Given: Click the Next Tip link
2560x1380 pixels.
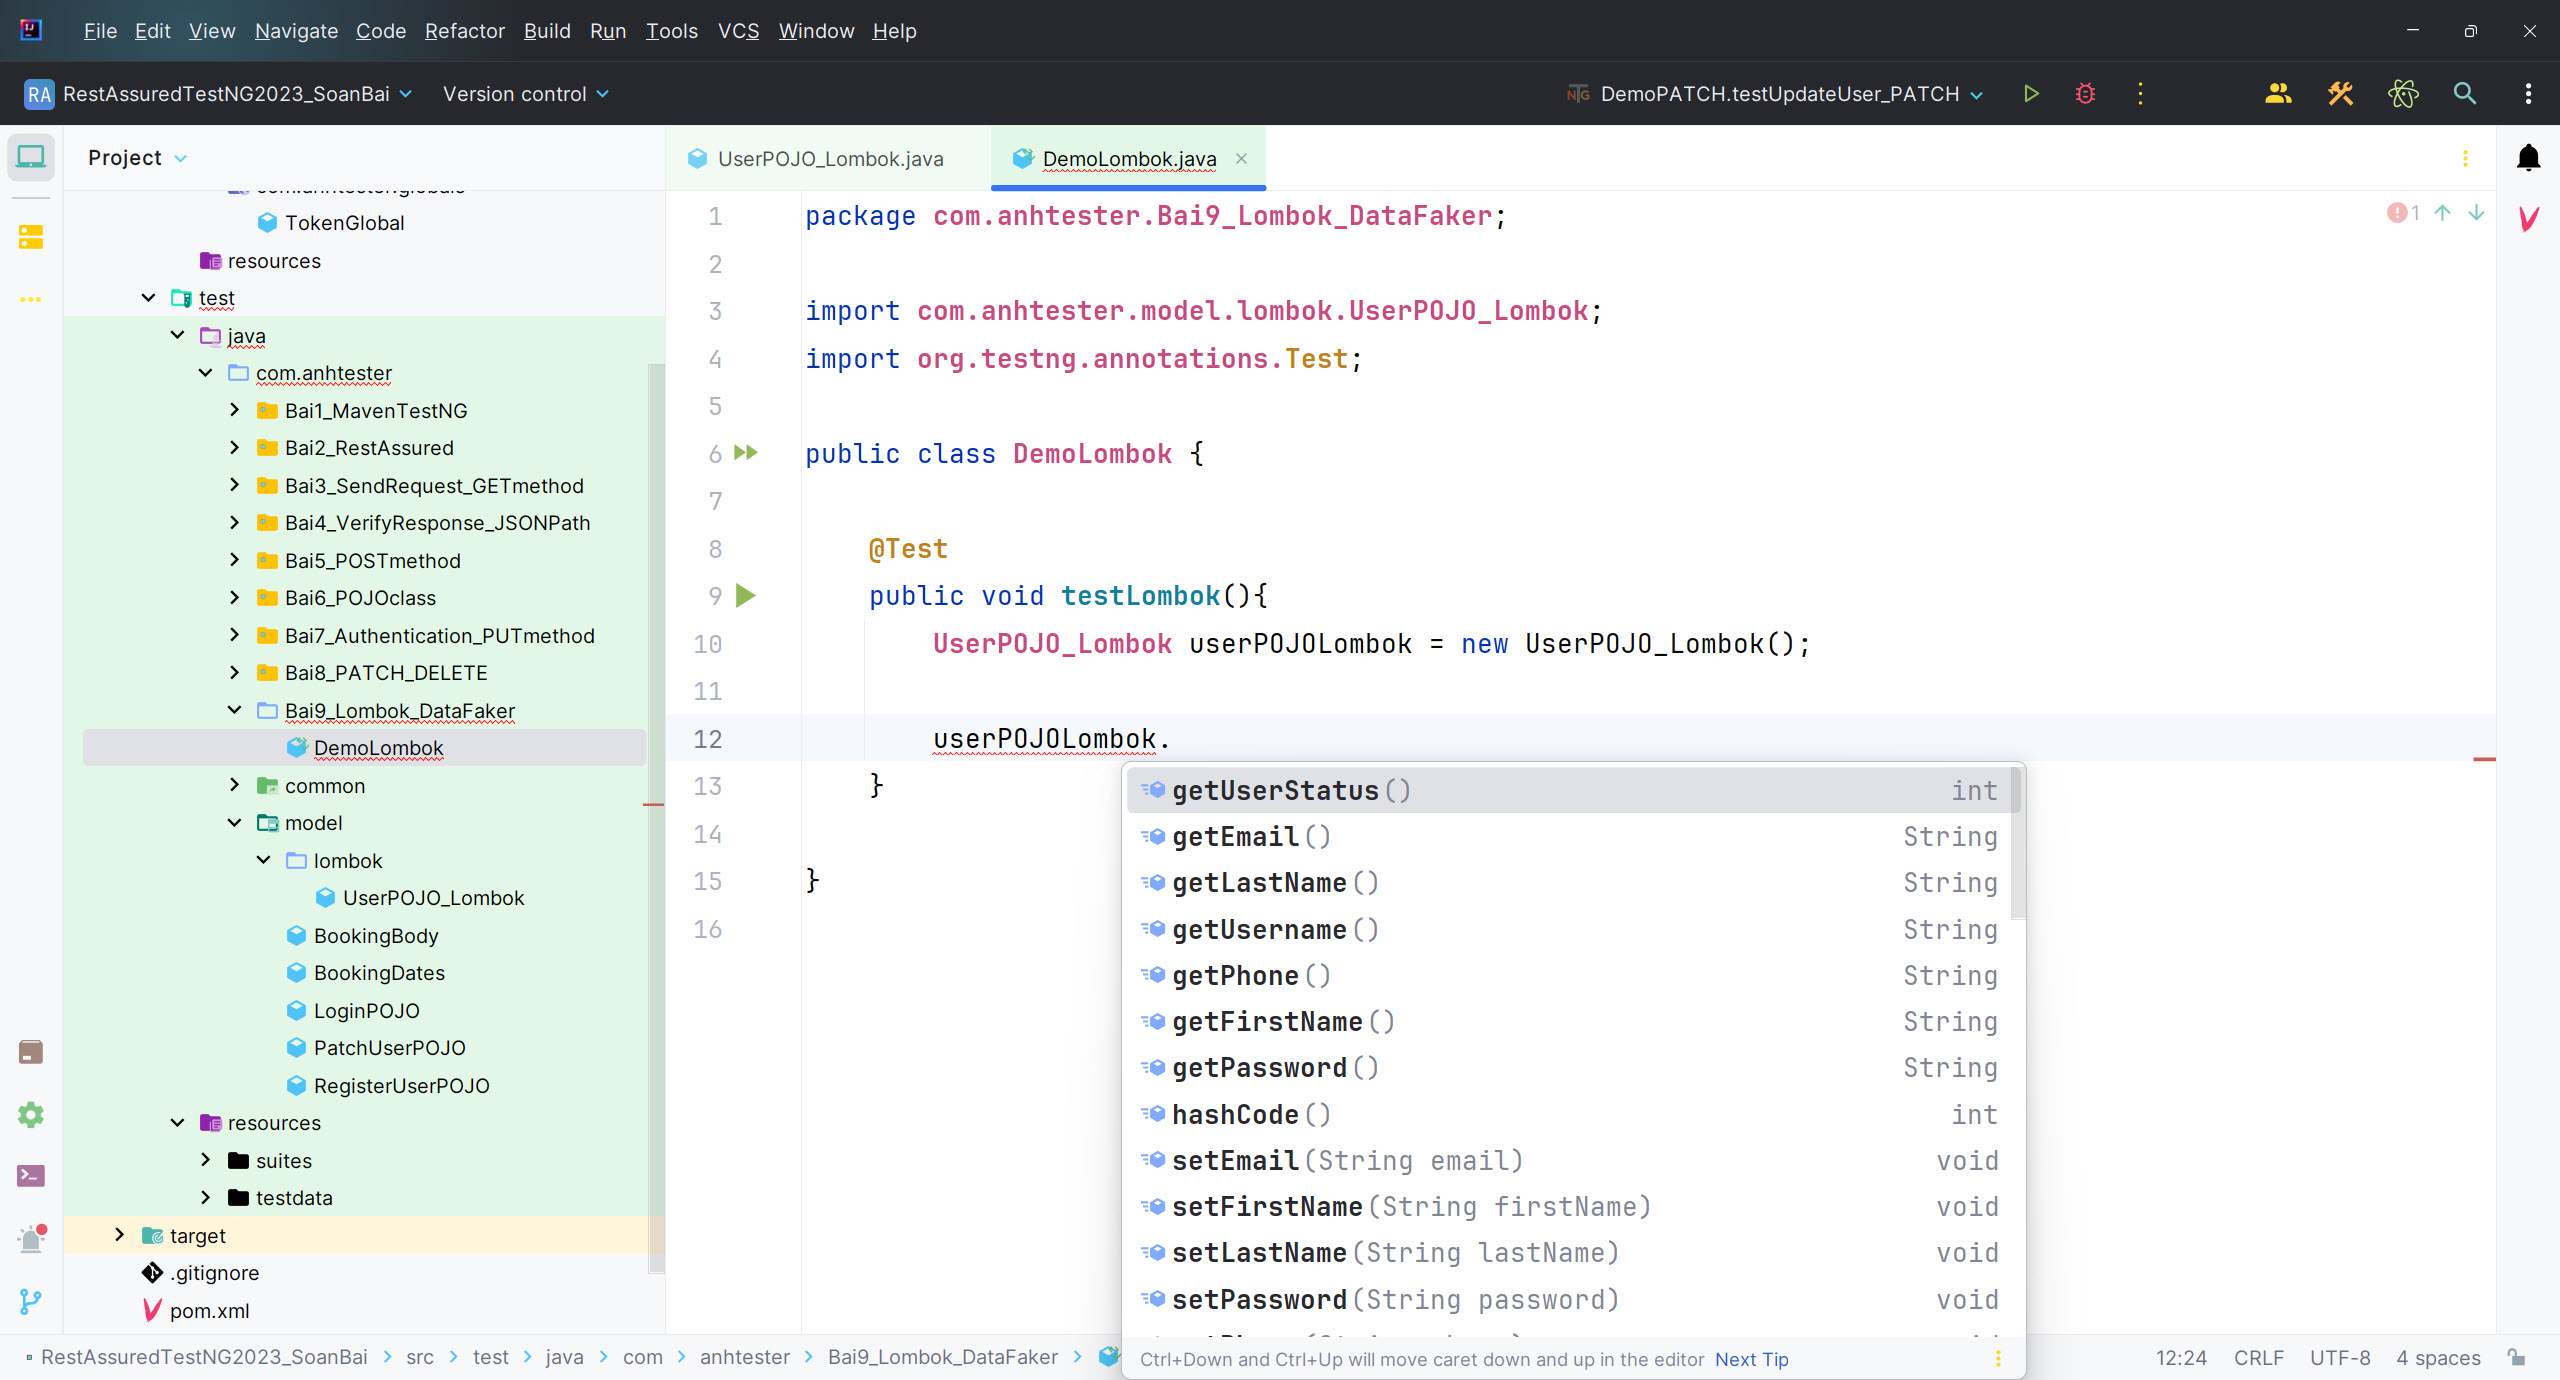Looking at the screenshot, I should point(1751,1359).
